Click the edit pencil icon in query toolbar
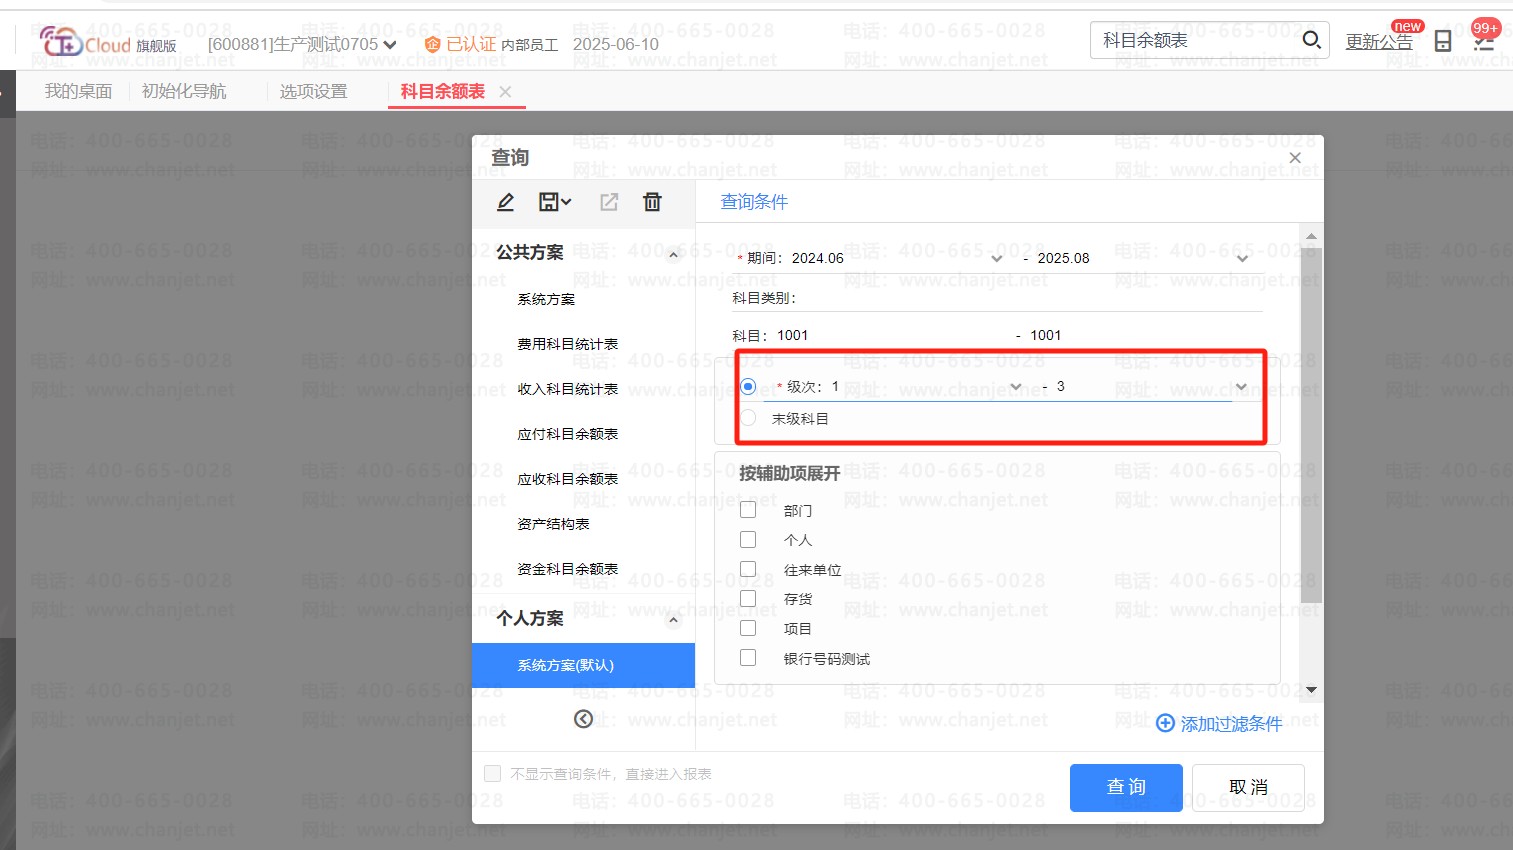Viewport: 1513px width, 850px height. [x=506, y=202]
